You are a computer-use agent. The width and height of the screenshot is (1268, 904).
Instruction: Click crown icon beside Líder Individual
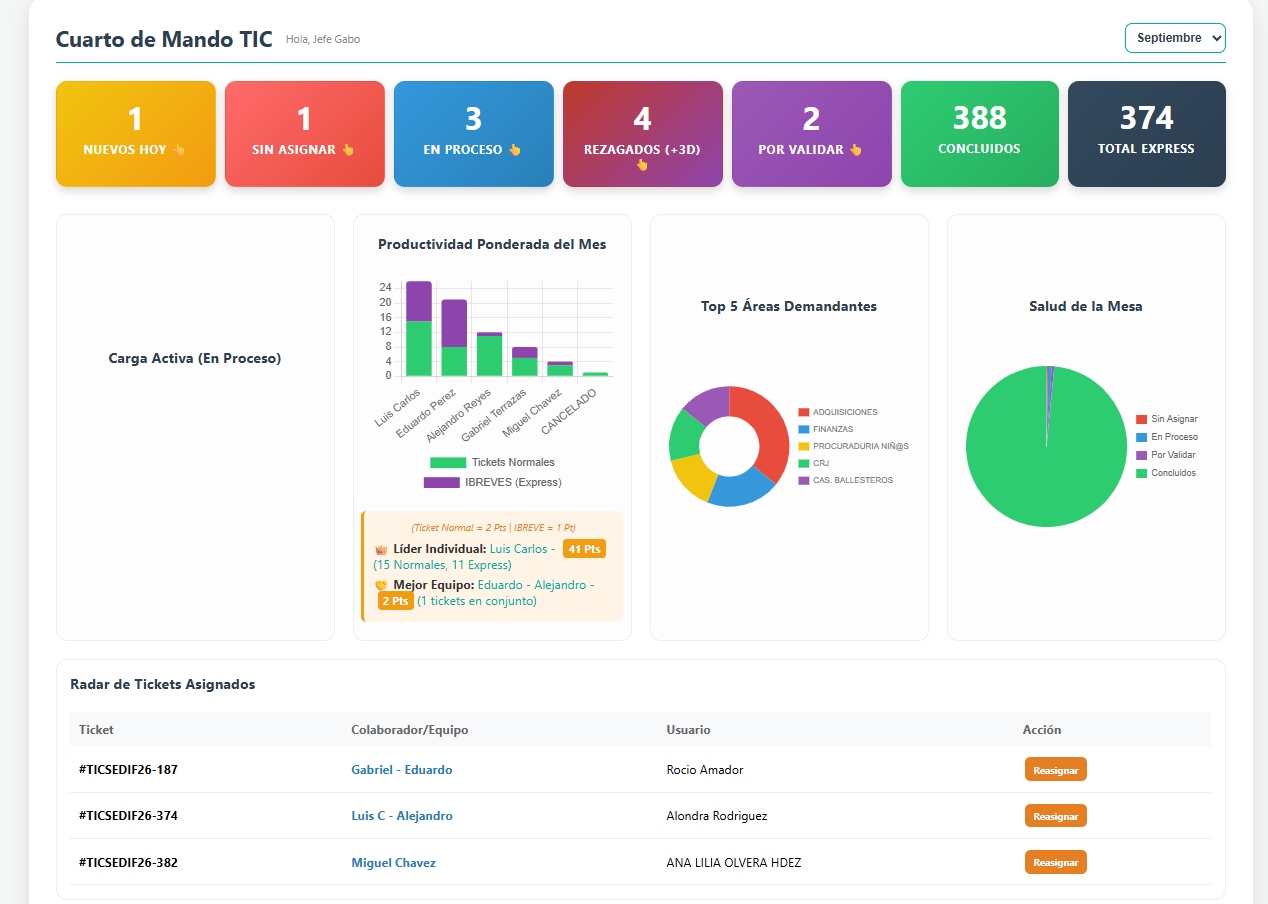(x=381, y=549)
